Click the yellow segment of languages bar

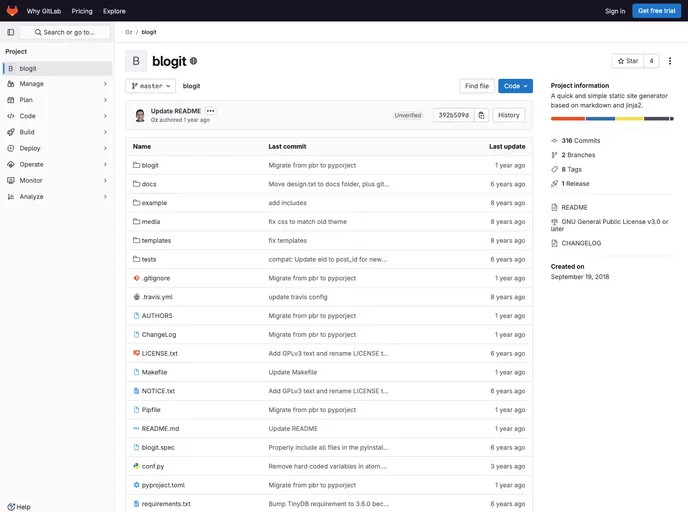[629, 118]
